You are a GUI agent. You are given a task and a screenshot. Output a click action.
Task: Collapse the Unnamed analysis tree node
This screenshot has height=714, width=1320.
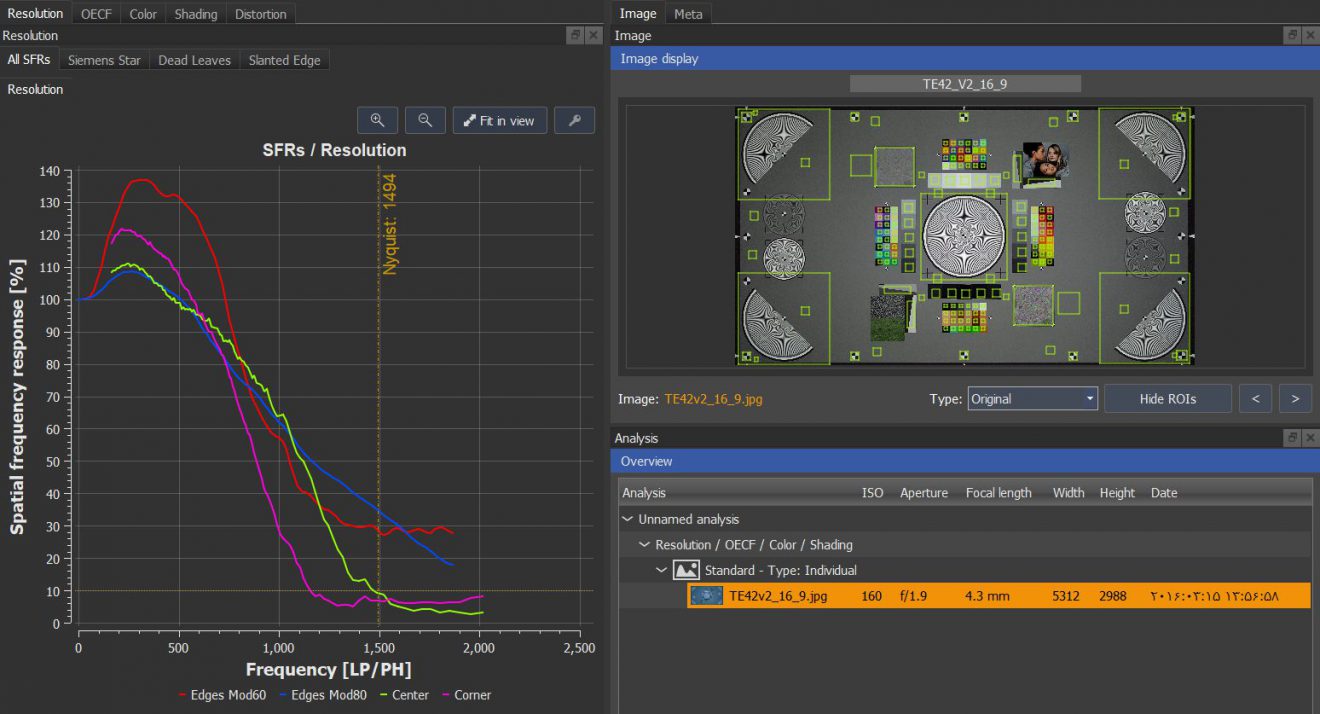(628, 519)
